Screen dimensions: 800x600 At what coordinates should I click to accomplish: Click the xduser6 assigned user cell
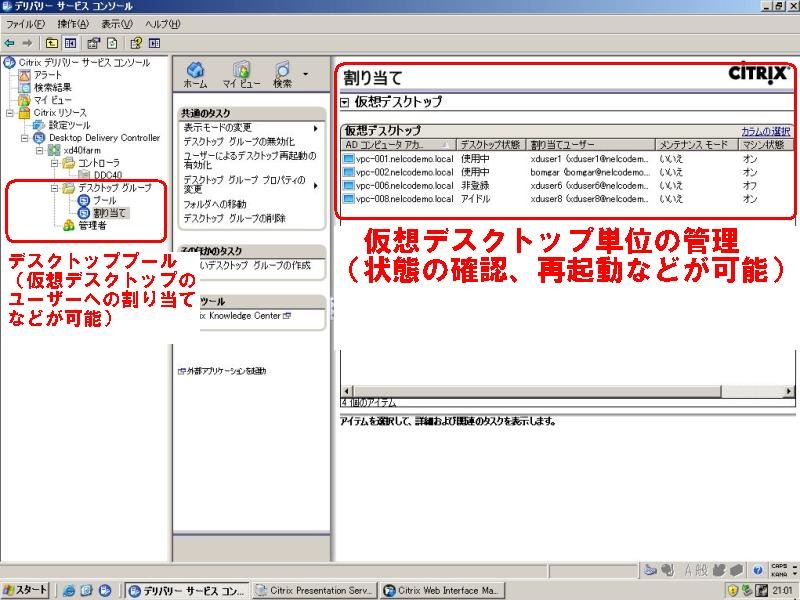click(590, 186)
